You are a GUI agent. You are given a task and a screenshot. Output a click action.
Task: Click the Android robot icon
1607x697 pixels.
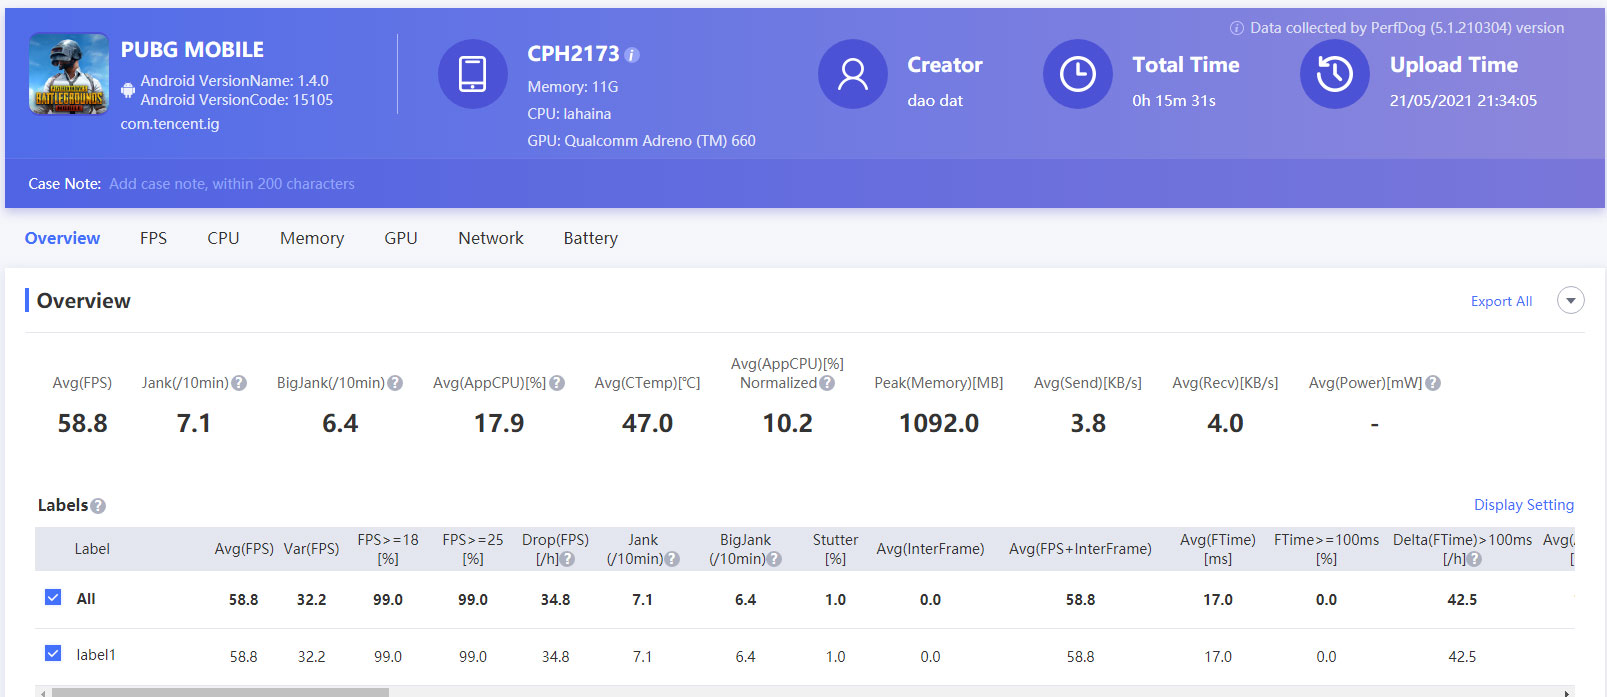(x=128, y=90)
